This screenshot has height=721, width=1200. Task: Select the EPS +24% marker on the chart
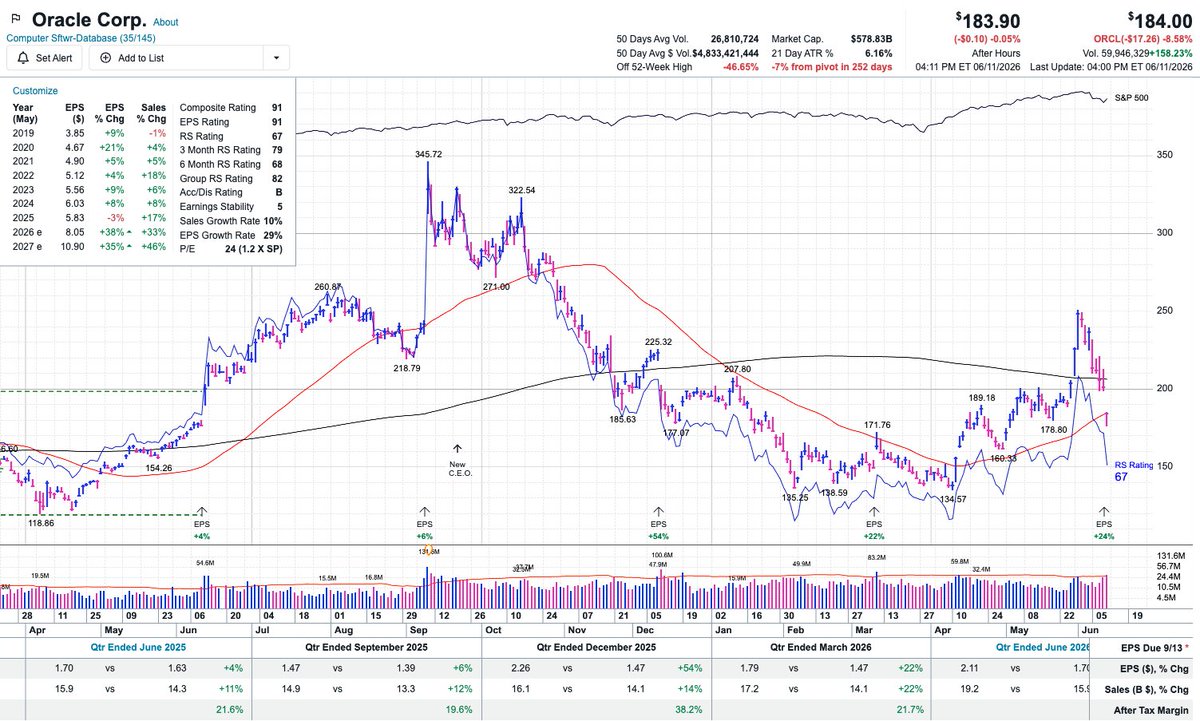point(1104,523)
